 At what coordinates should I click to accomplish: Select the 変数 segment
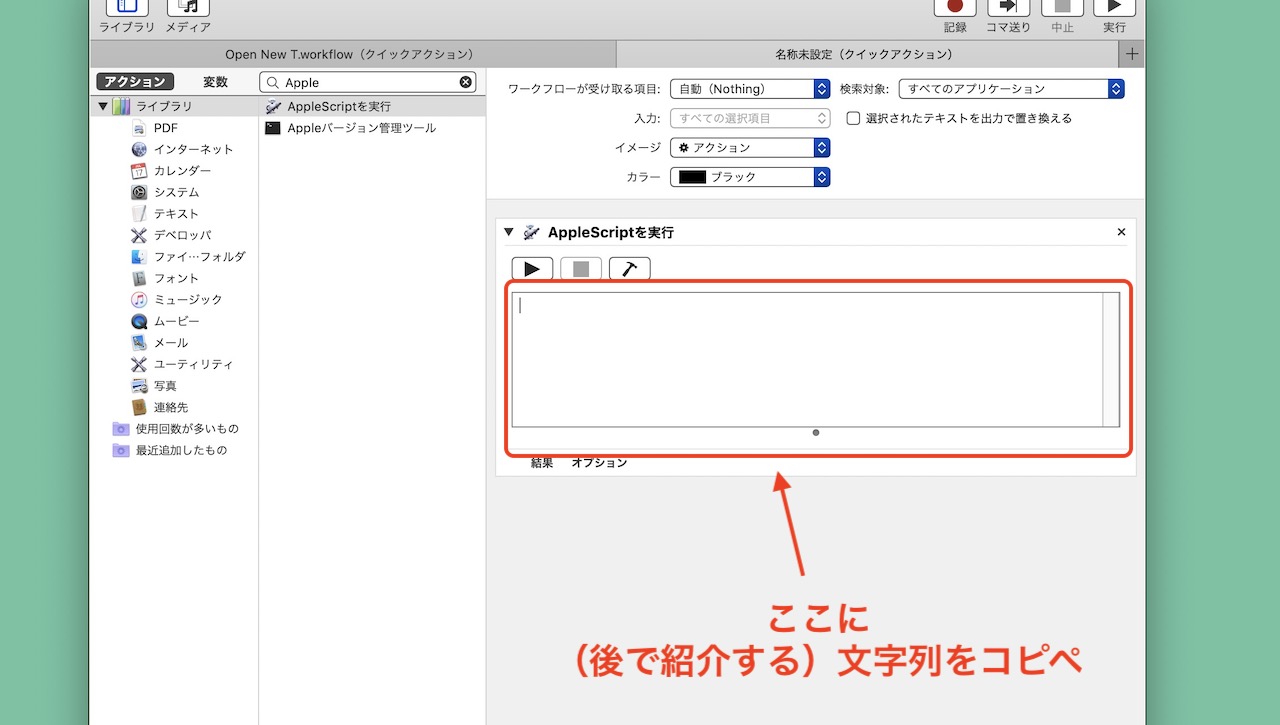coord(215,82)
